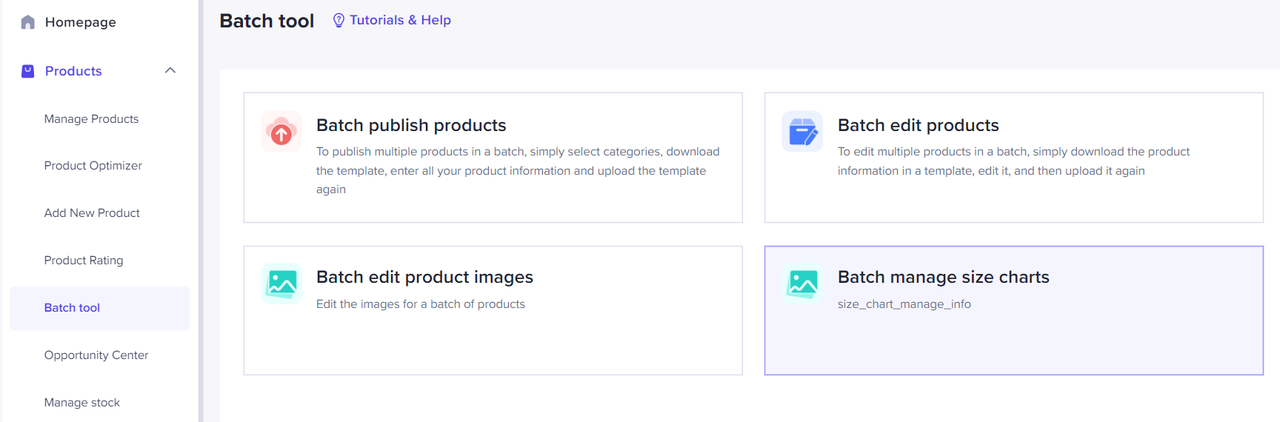Click Batch publish products title
Image resolution: width=1280 pixels, height=422 pixels.
(411, 125)
